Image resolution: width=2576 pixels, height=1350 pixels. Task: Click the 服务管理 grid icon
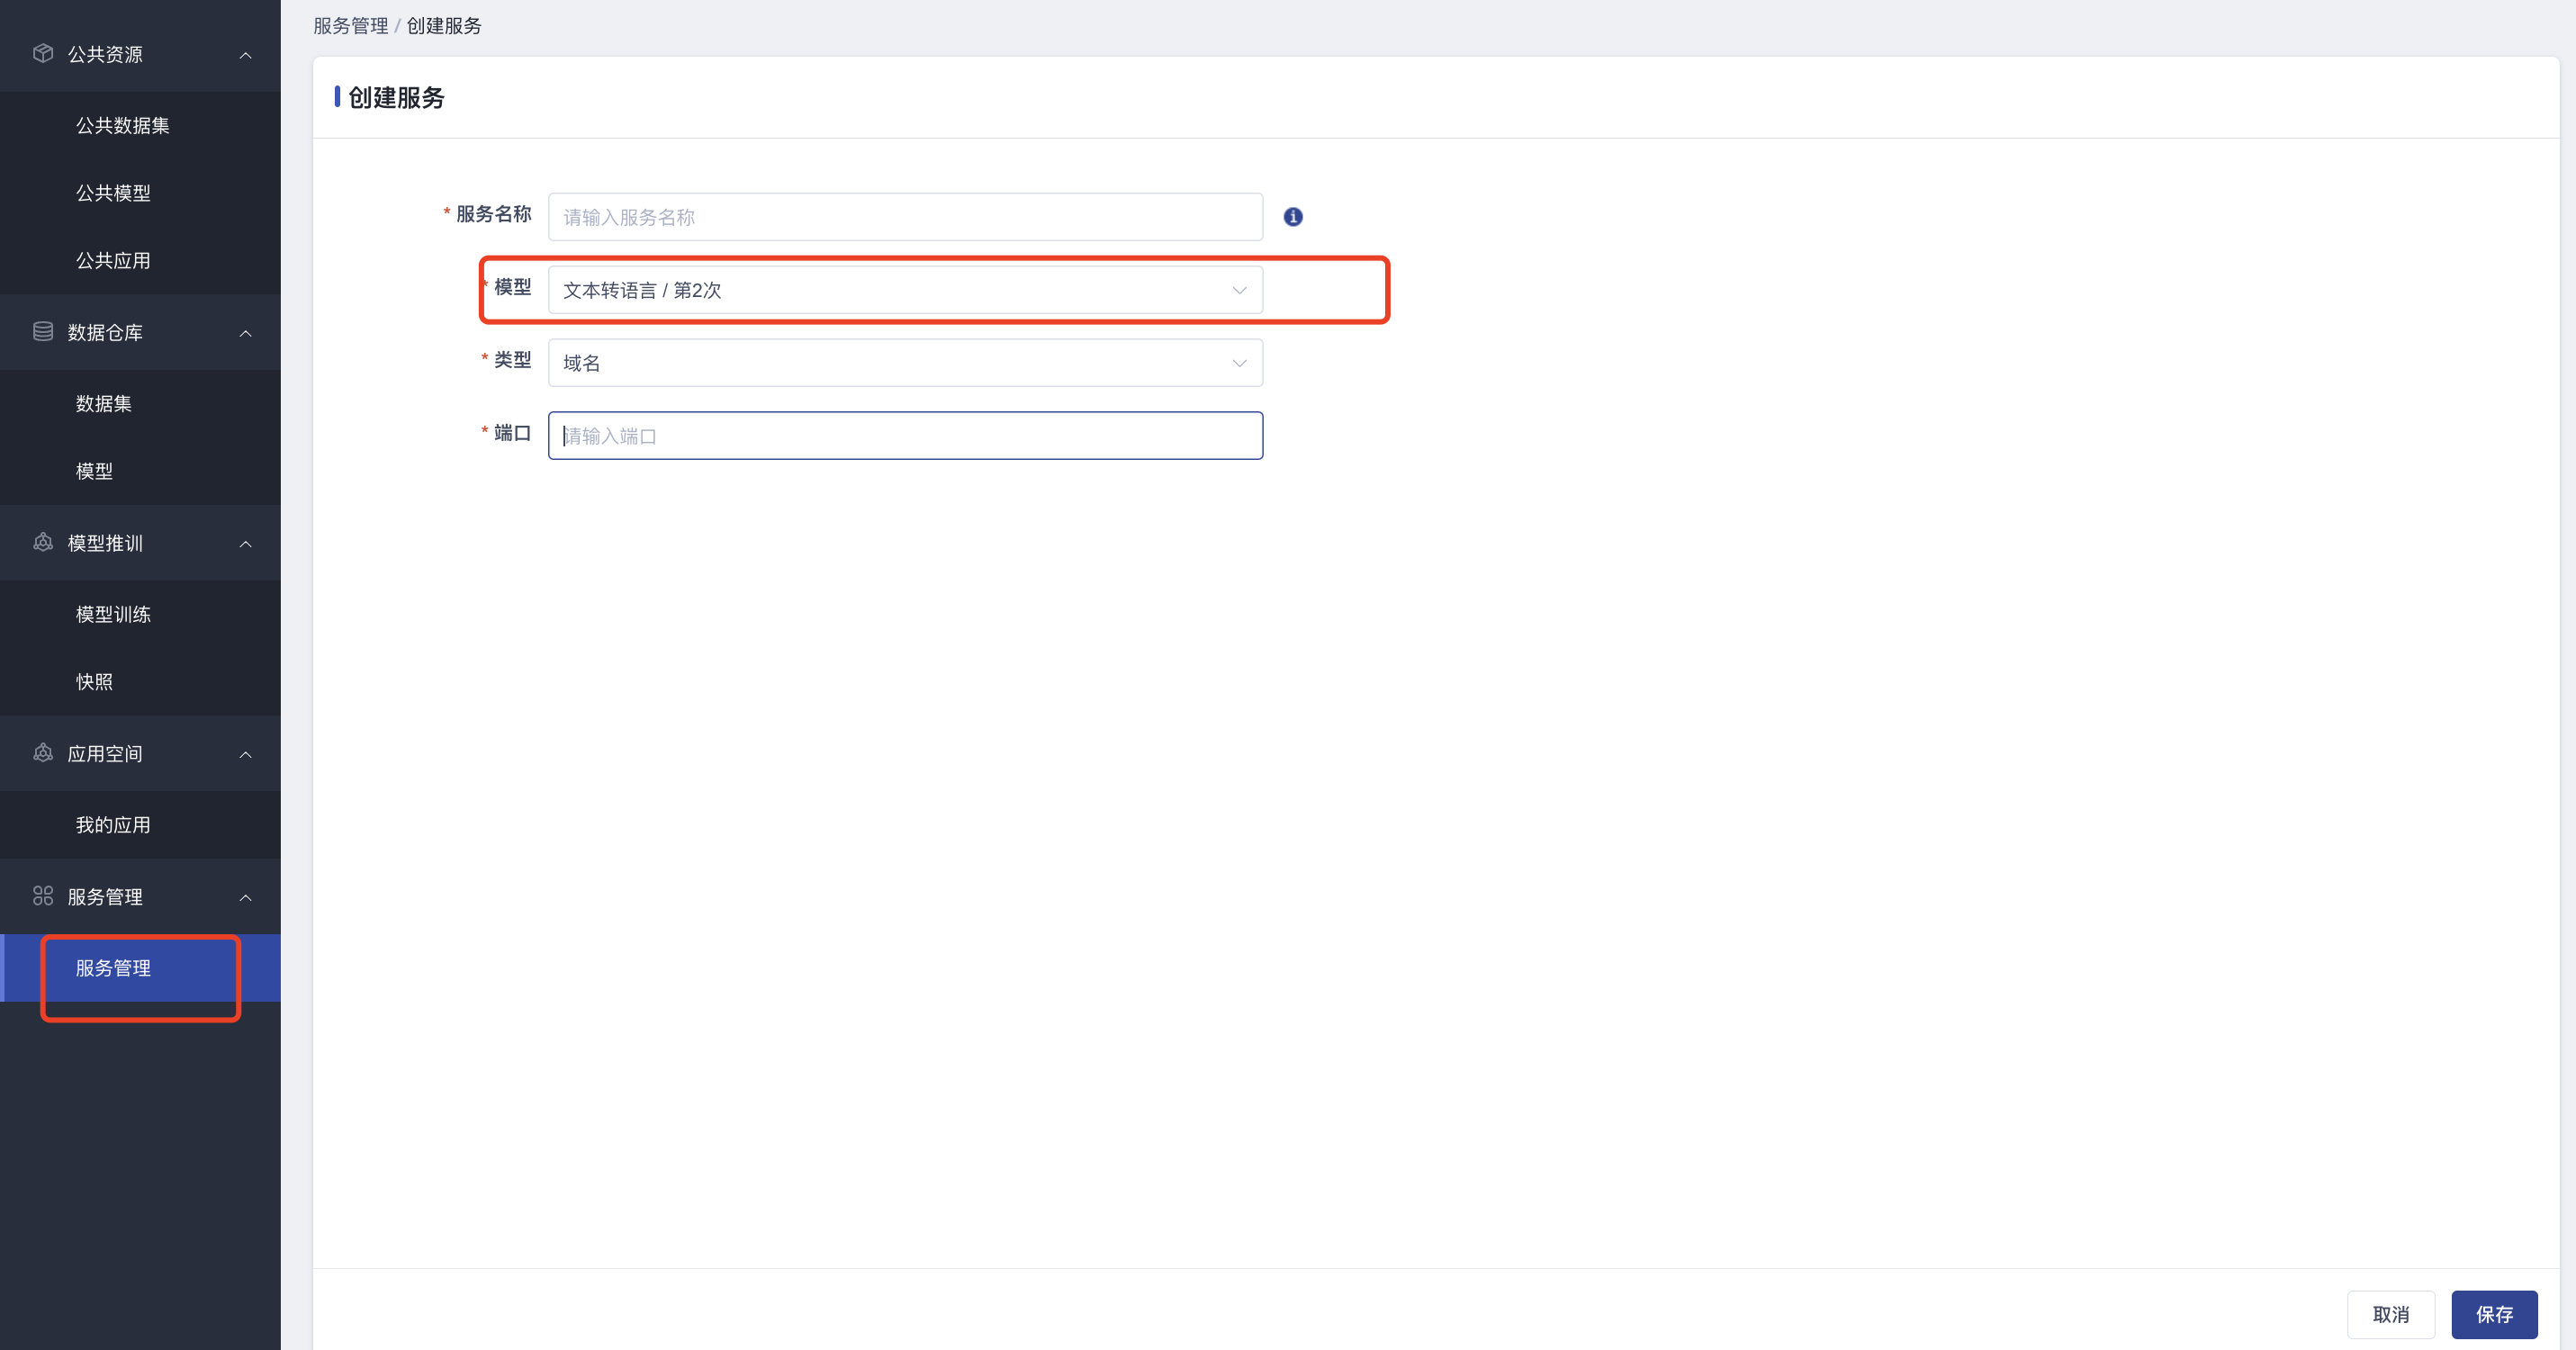point(43,896)
